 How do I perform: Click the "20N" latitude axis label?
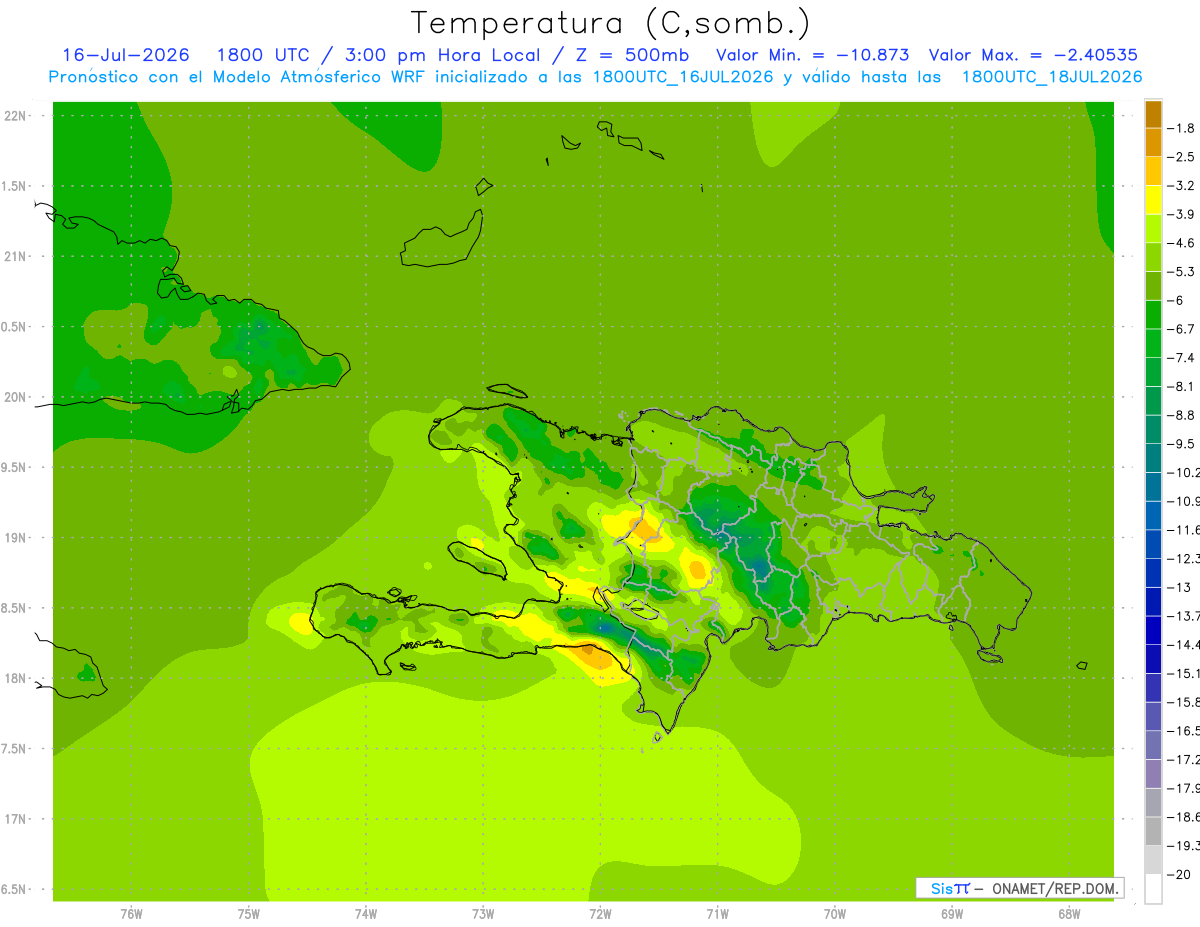pos(16,397)
